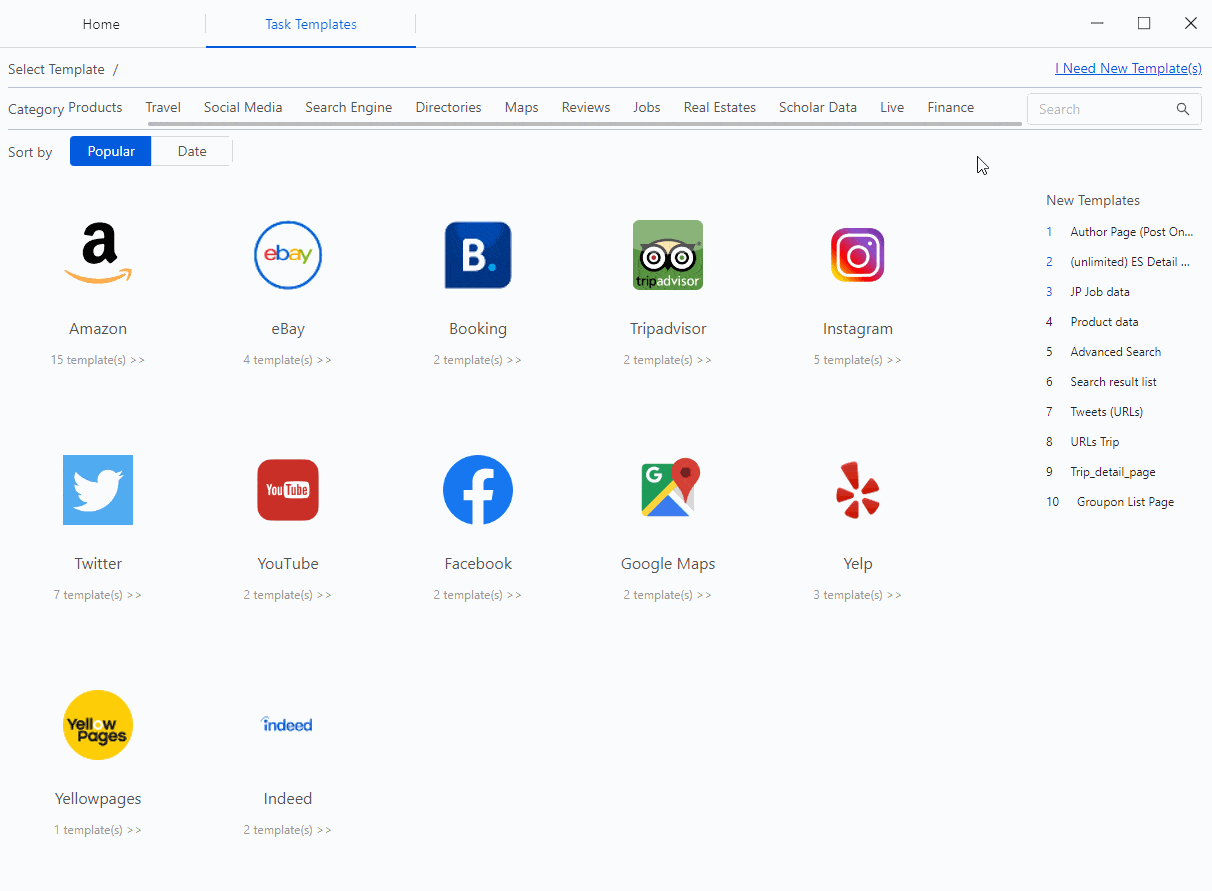Expand Tripadvisor 2 template(s) list
The width and height of the screenshot is (1212, 891).
point(668,360)
